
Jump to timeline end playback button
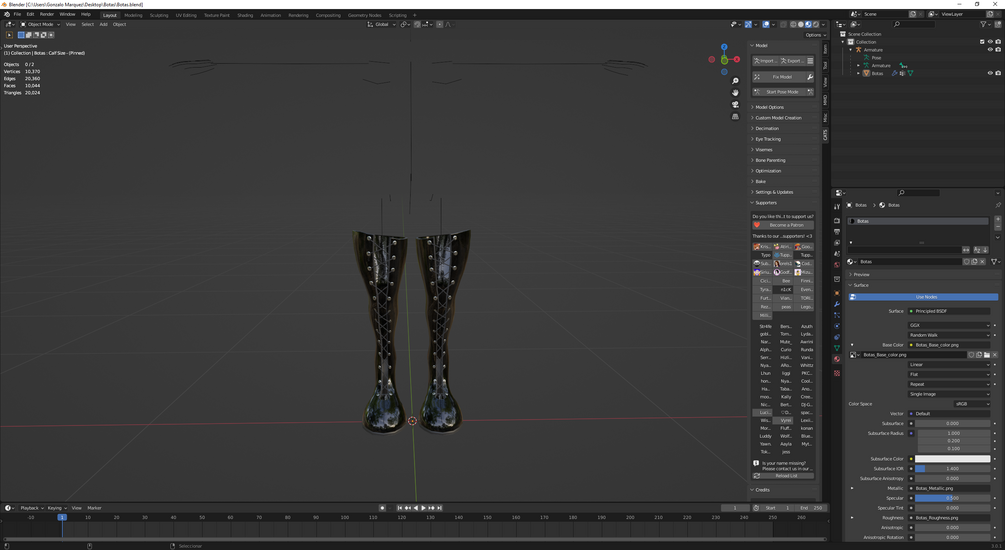coord(439,508)
